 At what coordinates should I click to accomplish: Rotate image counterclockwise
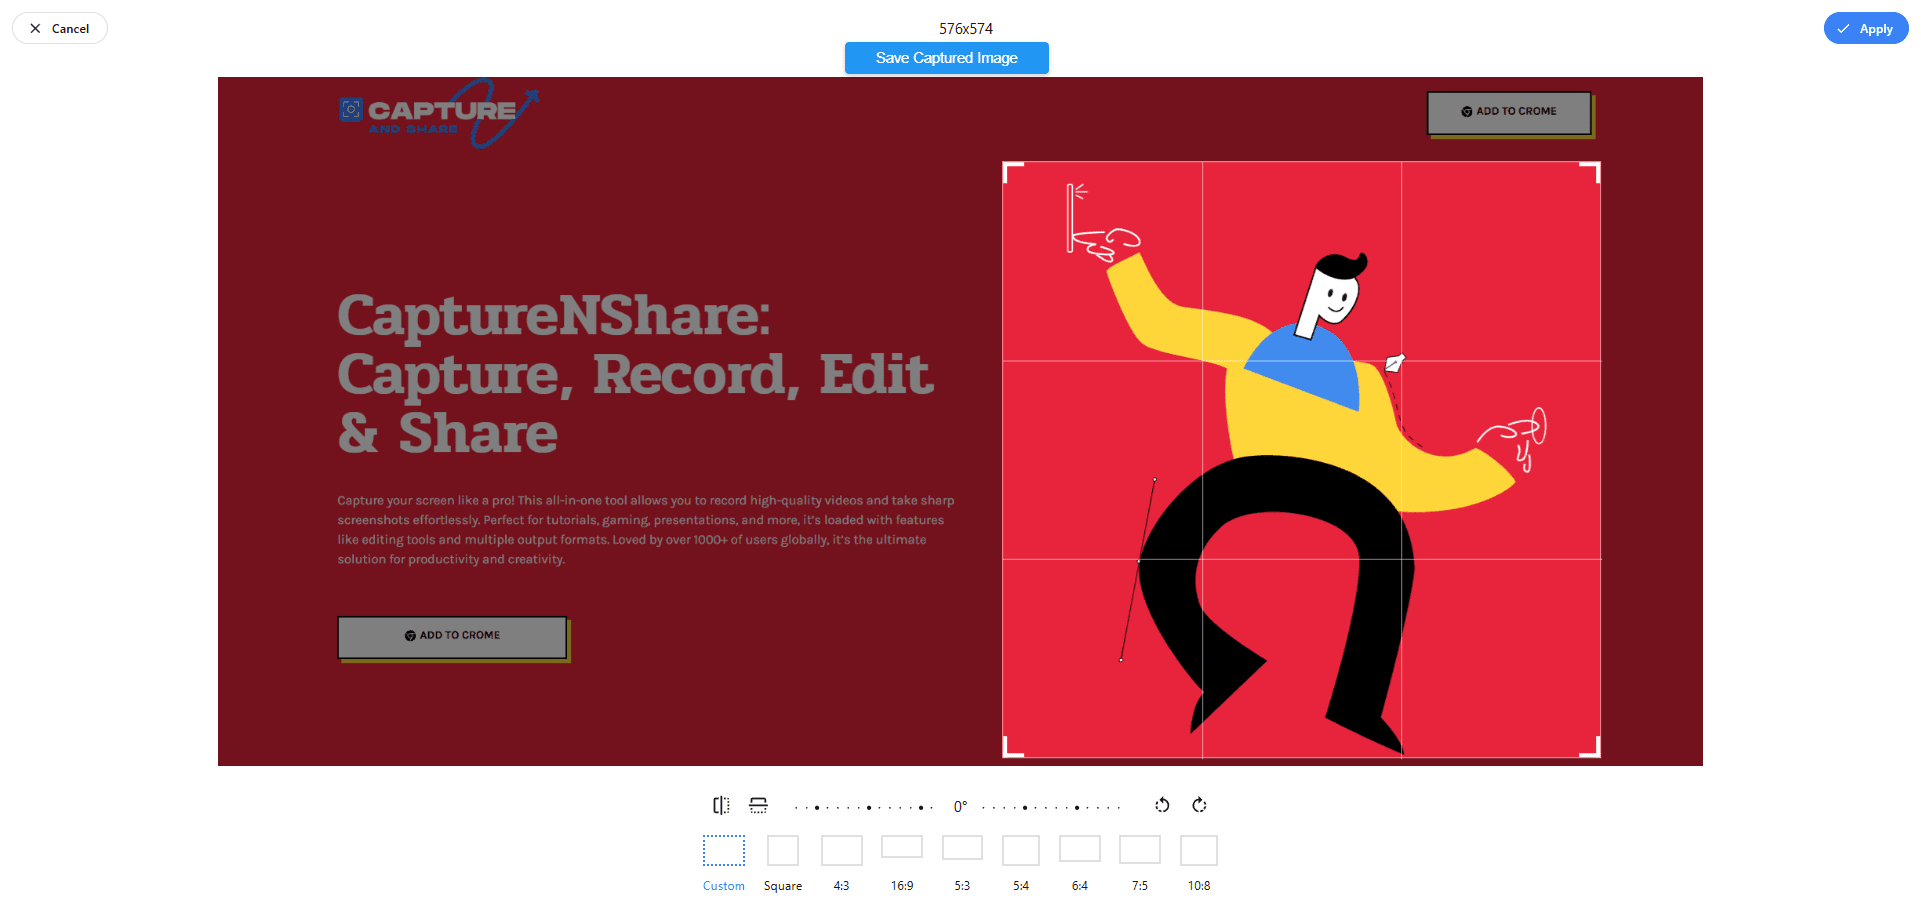tap(1162, 805)
